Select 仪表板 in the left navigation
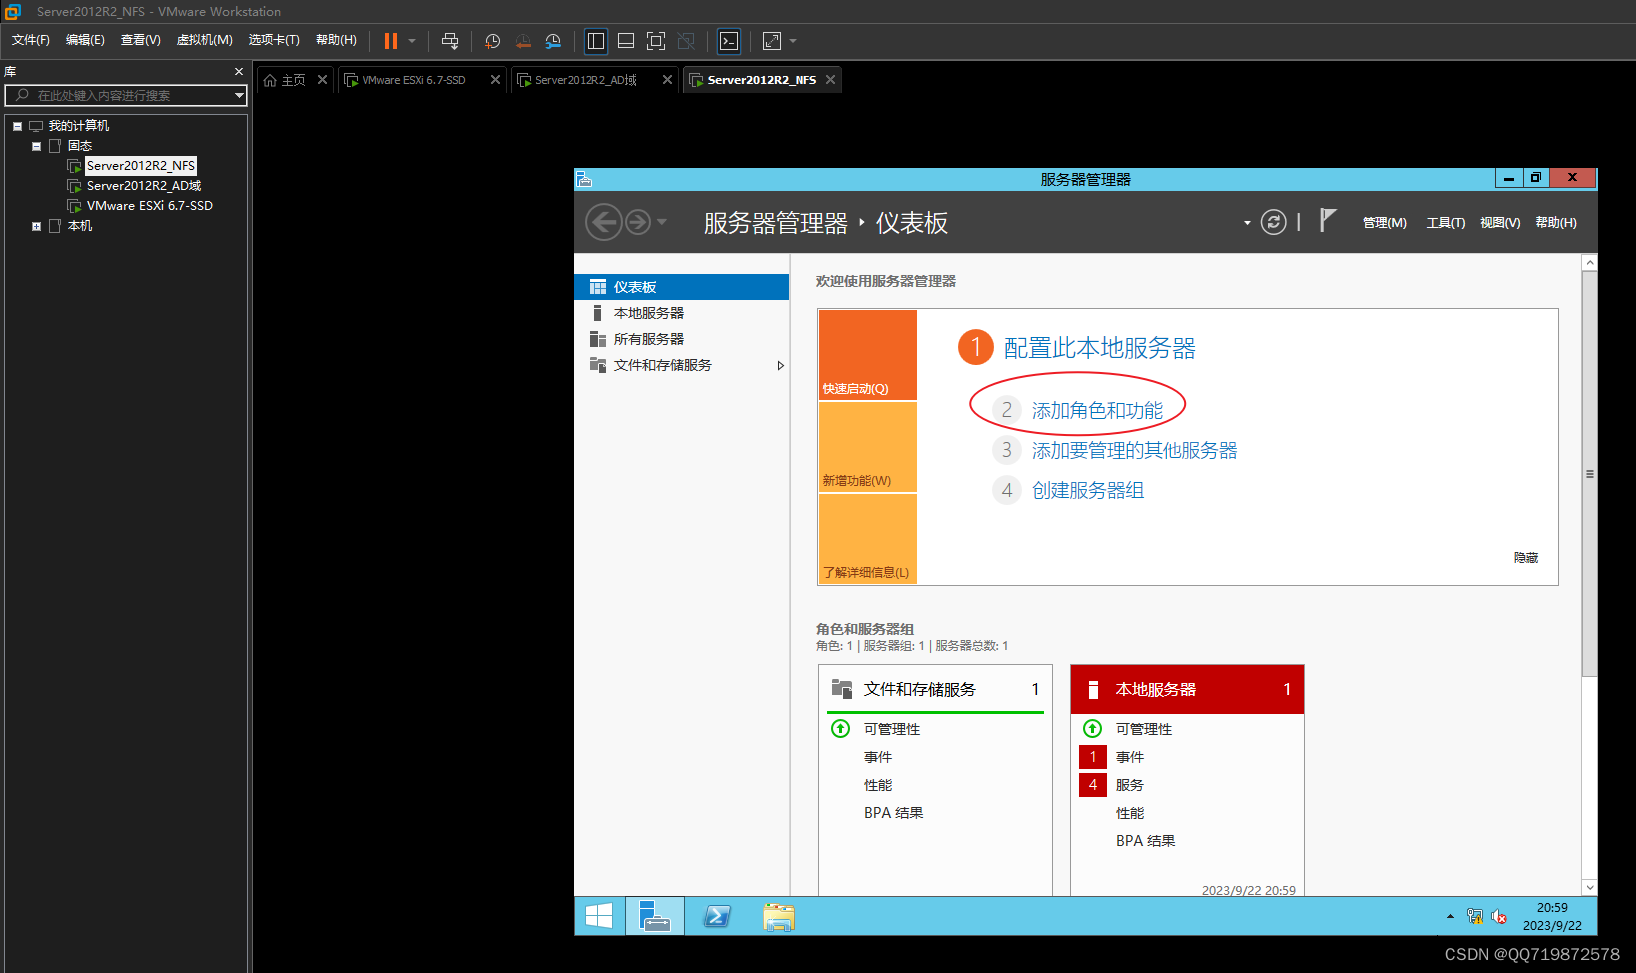This screenshot has height=973, width=1636. pos(682,287)
